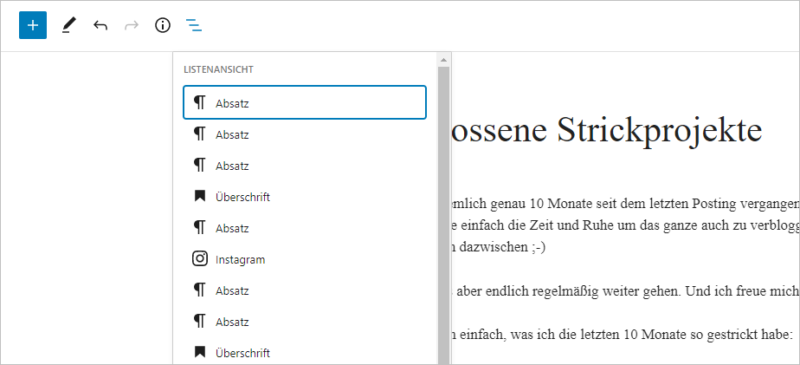The height and width of the screenshot is (365, 800).
Task: Click the paragraph ending so gestrickt habe:
Action: point(621,335)
